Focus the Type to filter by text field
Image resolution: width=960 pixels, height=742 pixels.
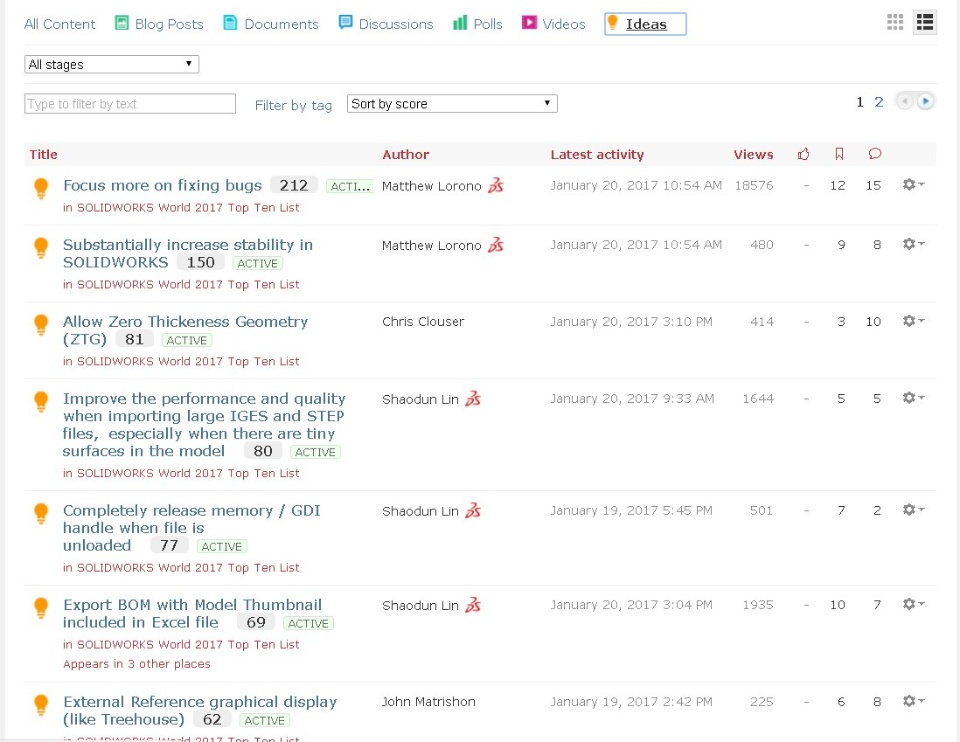pyautogui.click(x=130, y=103)
